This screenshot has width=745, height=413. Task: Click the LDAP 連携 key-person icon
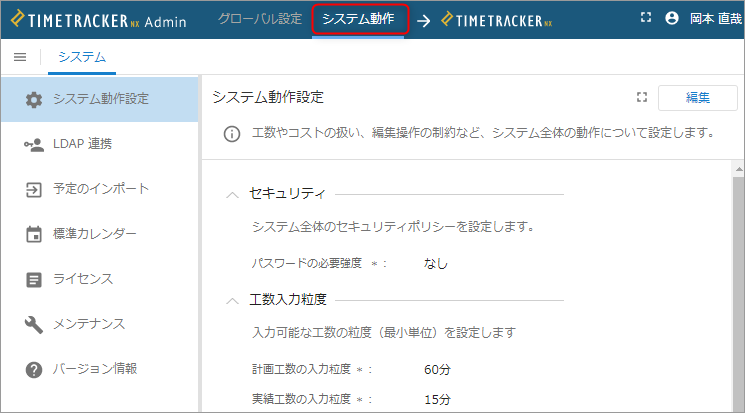(x=34, y=144)
